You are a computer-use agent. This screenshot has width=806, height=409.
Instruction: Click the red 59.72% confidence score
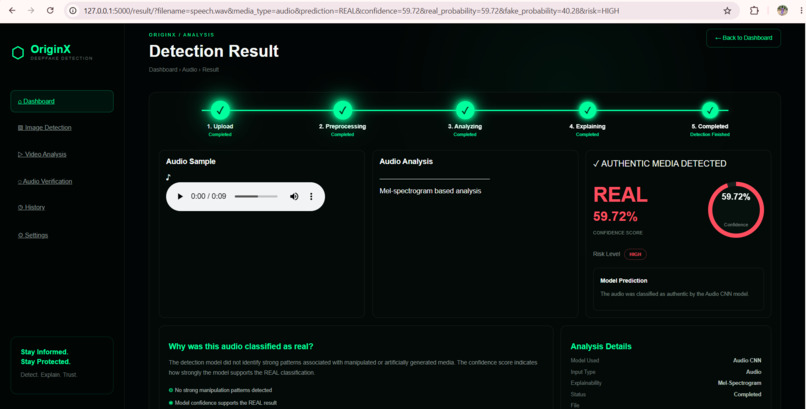[615, 217]
